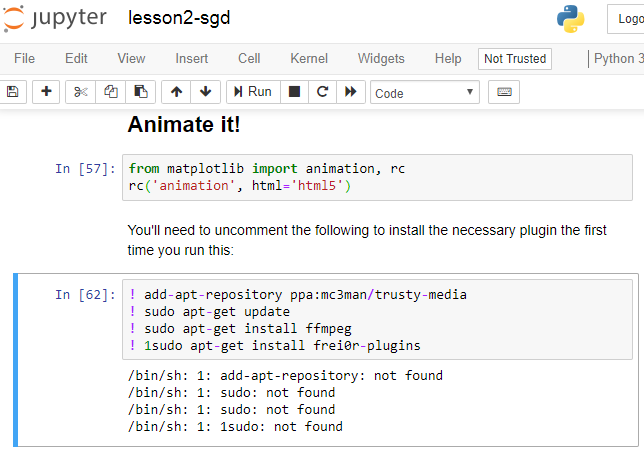The width and height of the screenshot is (644, 449).
Task: Paste cells below icon
Action: coord(140,92)
